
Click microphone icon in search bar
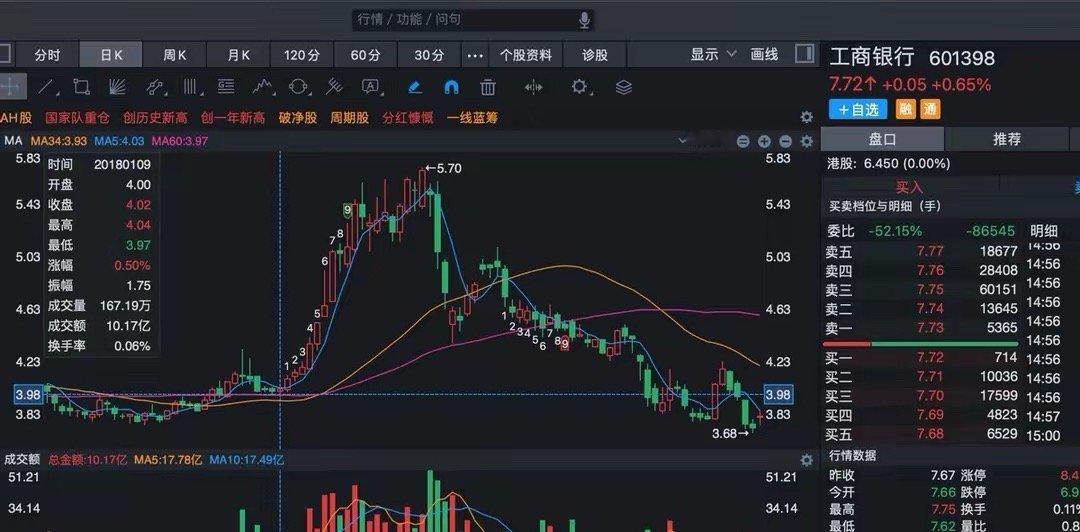[x=584, y=20]
